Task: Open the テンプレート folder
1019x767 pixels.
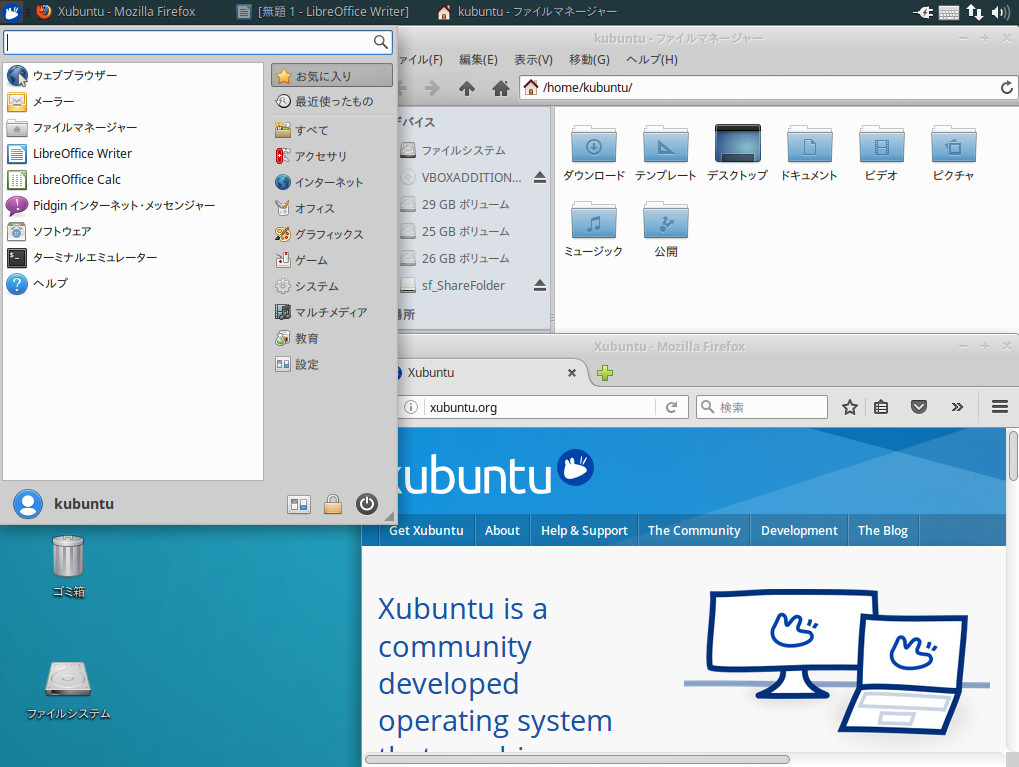Action: [x=665, y=153]
